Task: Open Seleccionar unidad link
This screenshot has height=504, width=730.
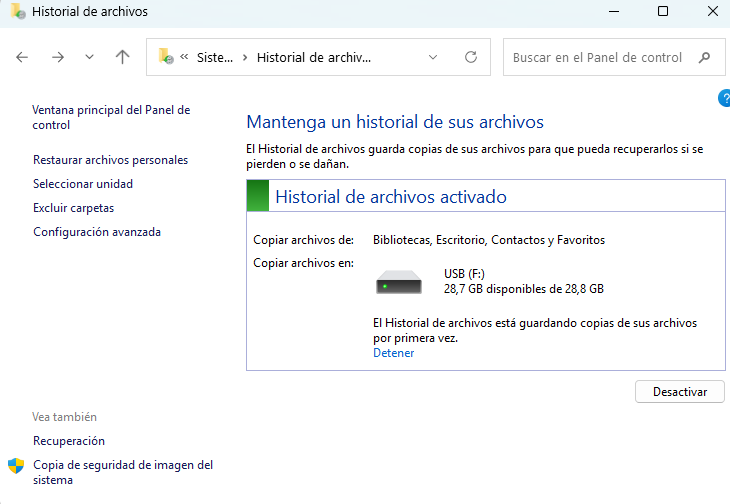Action: (83, 184)
